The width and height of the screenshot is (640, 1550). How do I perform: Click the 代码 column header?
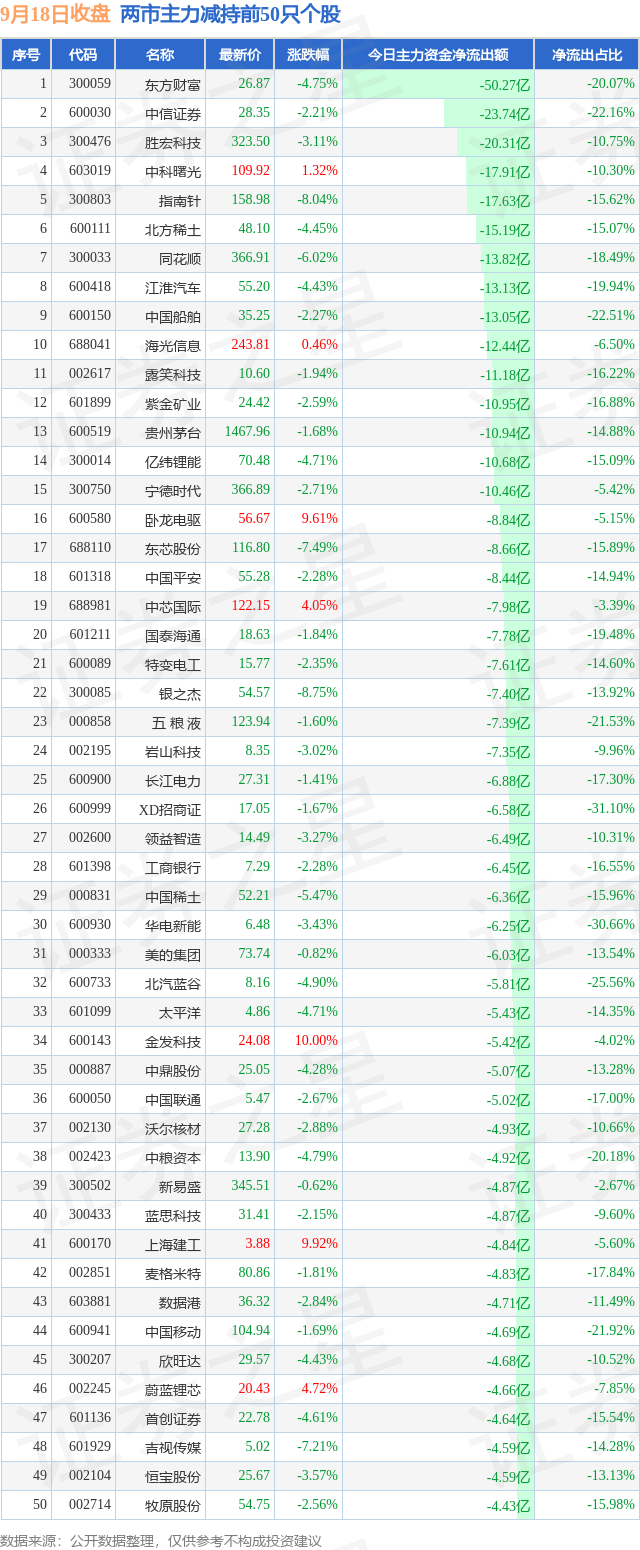click(x=82, y=55)
